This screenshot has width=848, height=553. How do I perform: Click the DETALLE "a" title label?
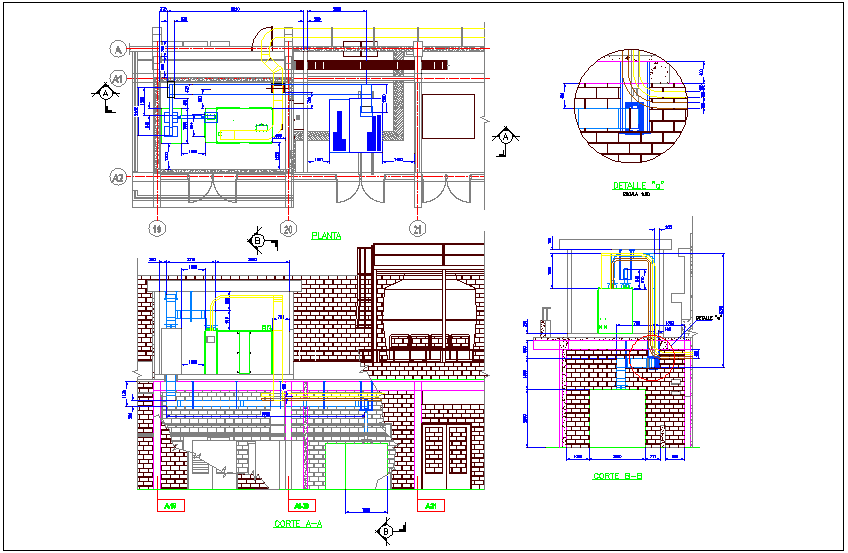pos(639,185)
